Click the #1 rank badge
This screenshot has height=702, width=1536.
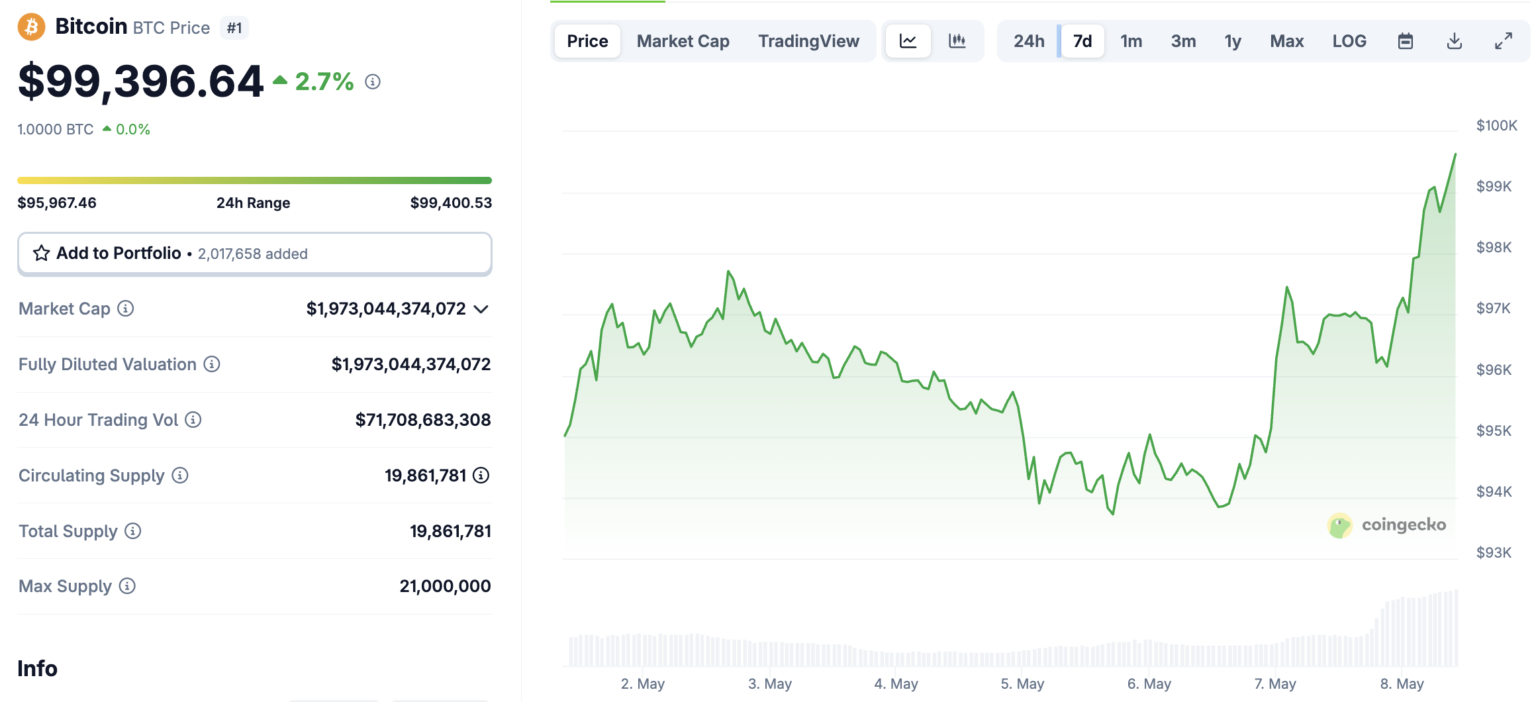click(x=235, y=27)
